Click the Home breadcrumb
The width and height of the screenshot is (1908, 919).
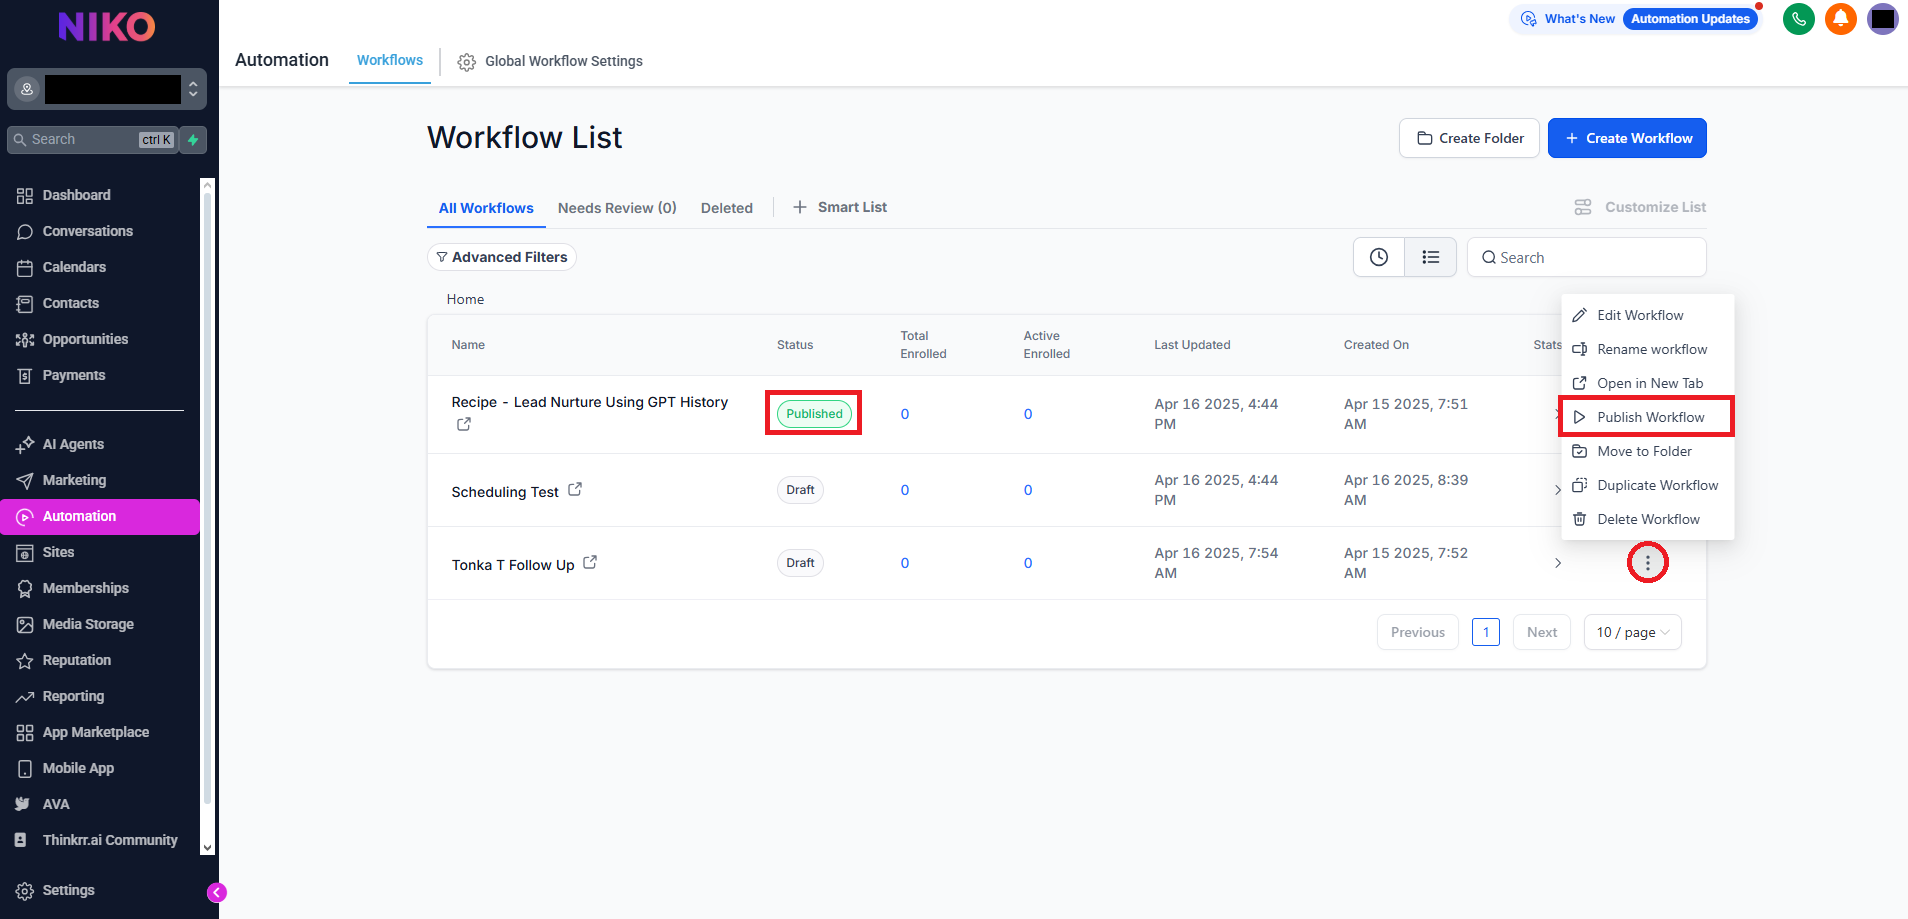pyautogui.click(x=465, y=299)
